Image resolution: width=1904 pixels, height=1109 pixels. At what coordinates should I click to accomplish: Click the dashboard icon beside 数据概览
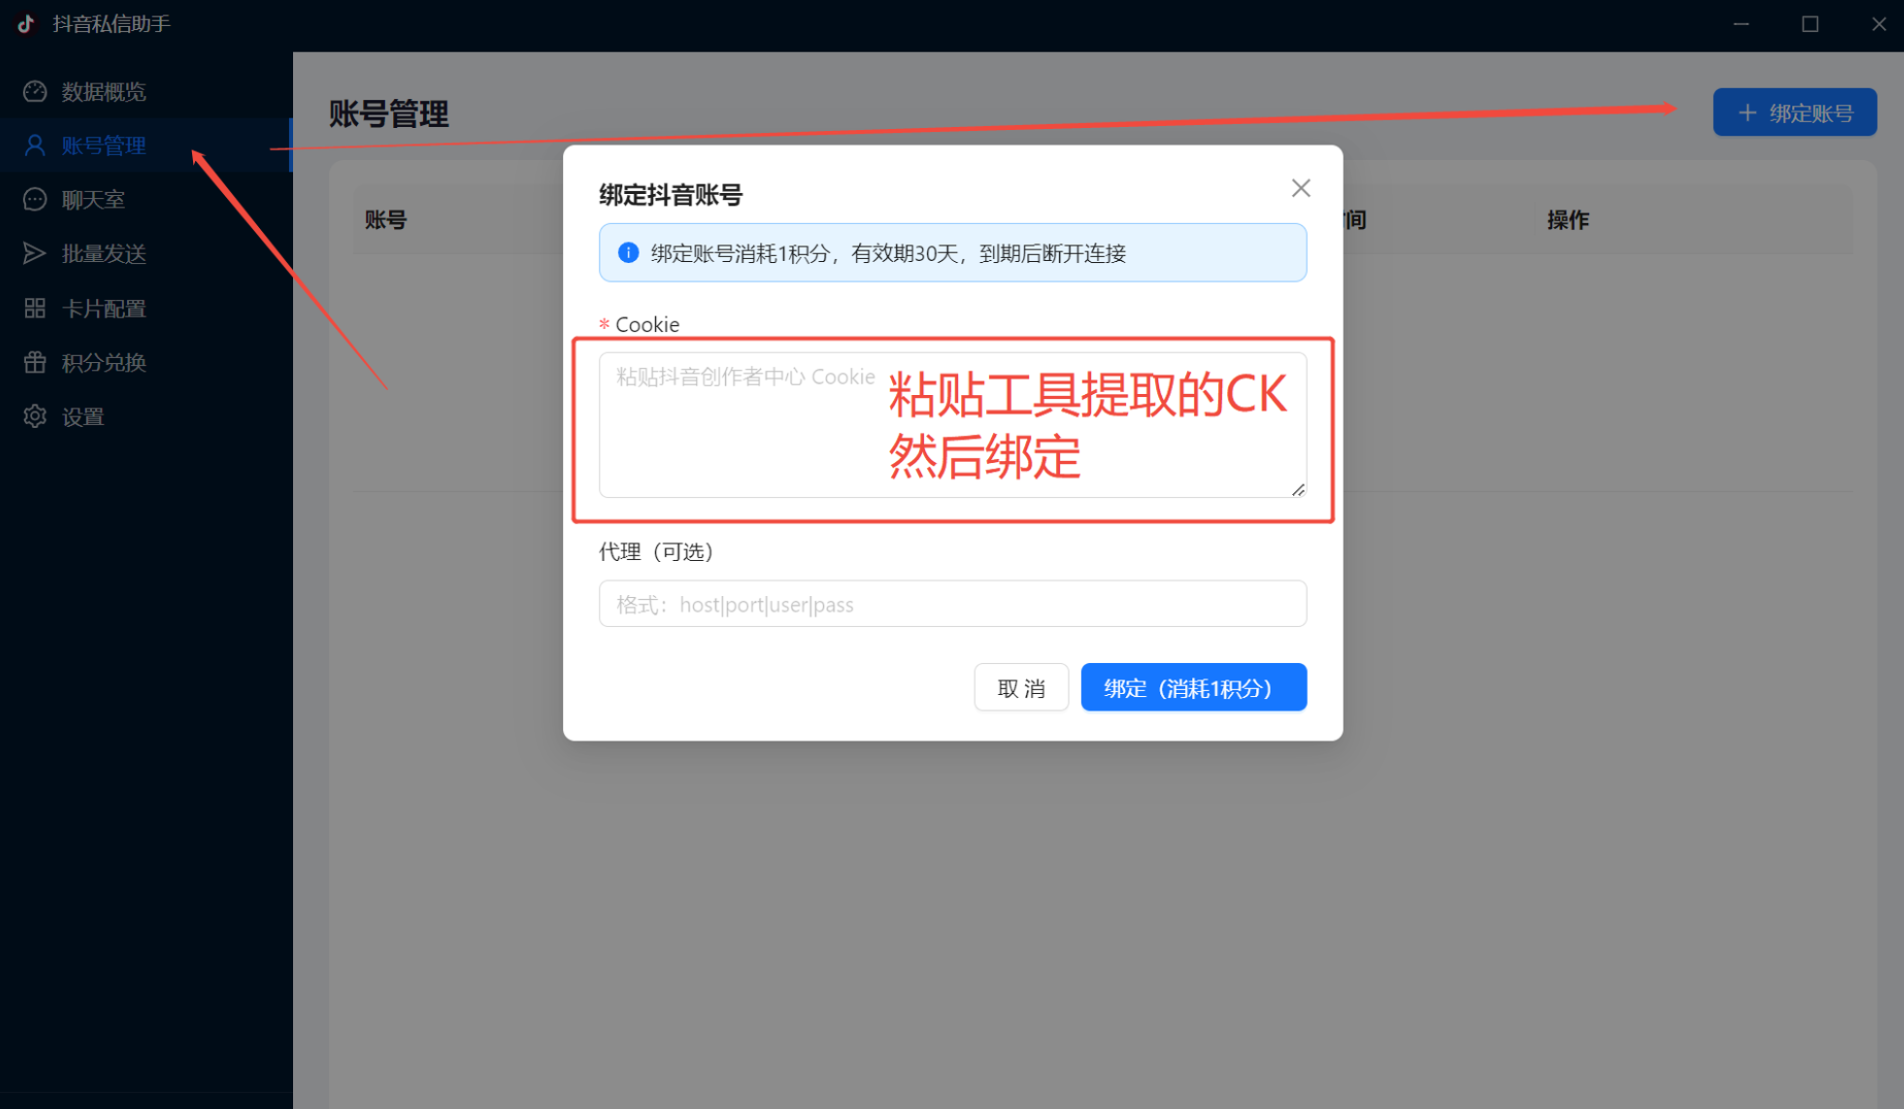pyautogui.click(x=35, y=92)
